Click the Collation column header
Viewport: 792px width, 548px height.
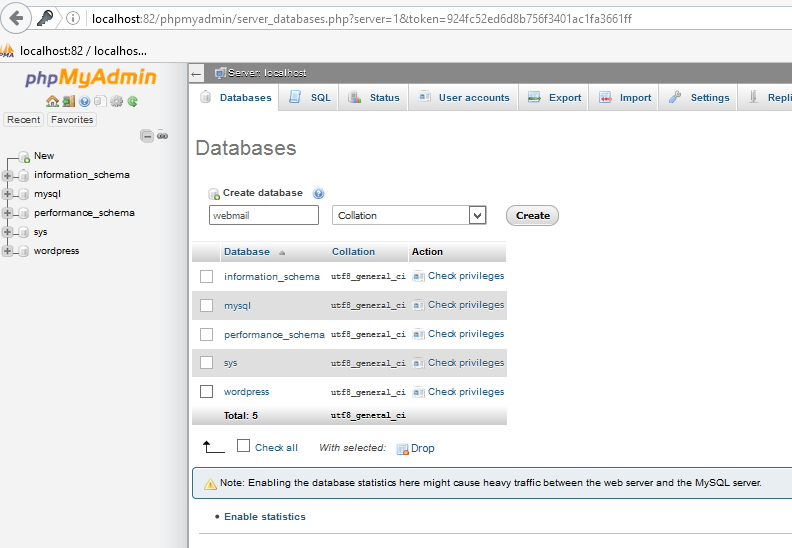point(353,252)
